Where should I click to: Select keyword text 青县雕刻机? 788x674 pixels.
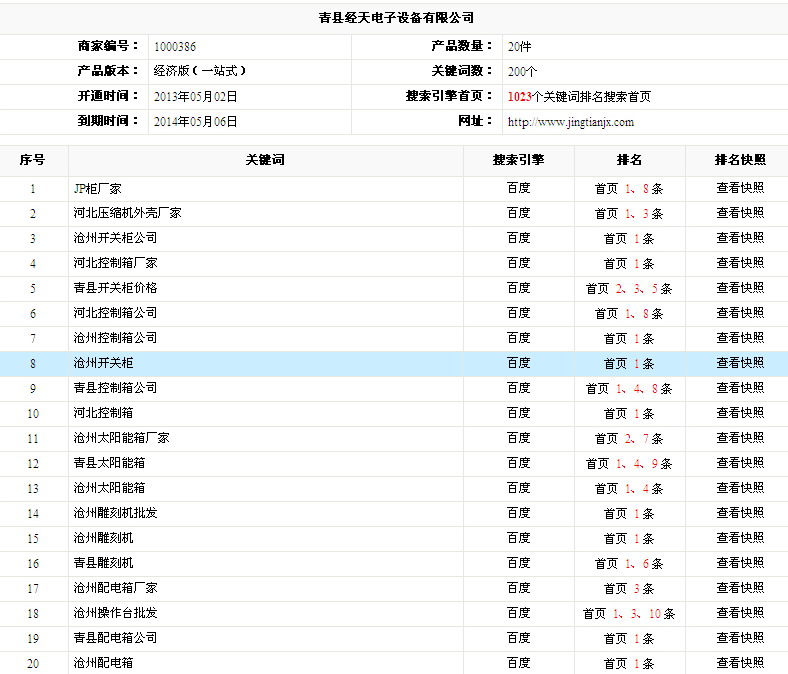click(x=103, y=563)
